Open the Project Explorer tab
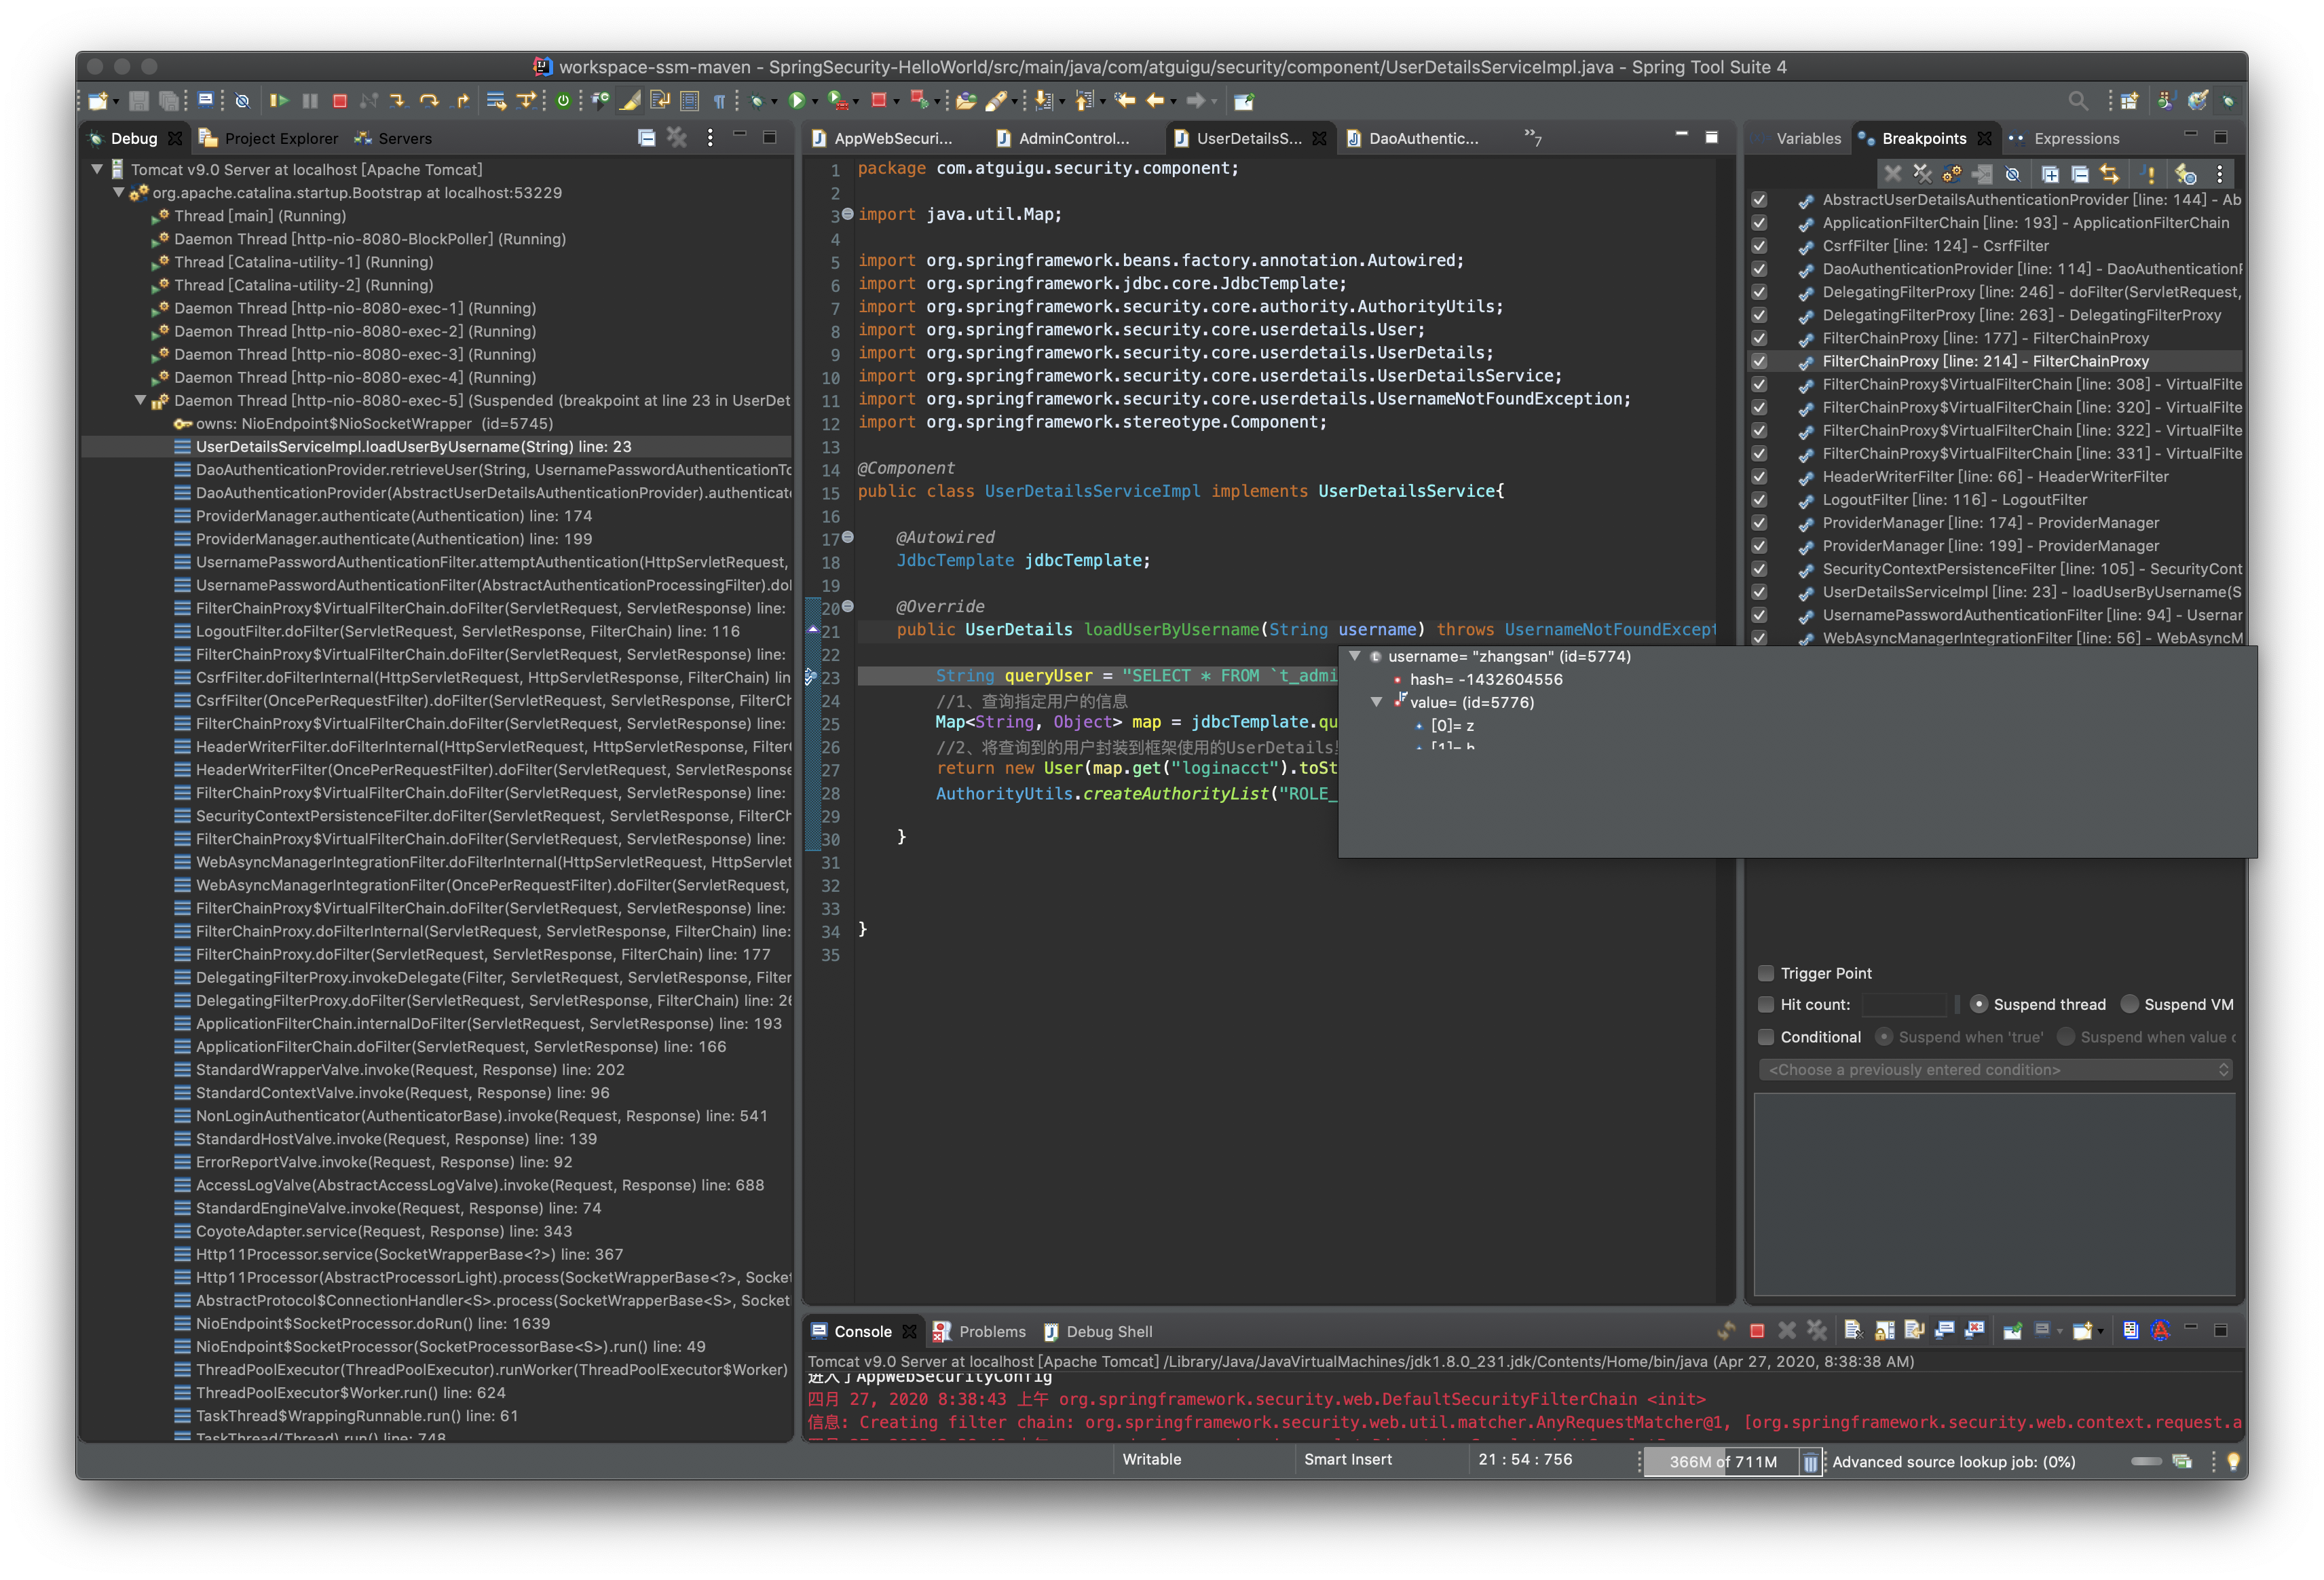 pos(269,138)
